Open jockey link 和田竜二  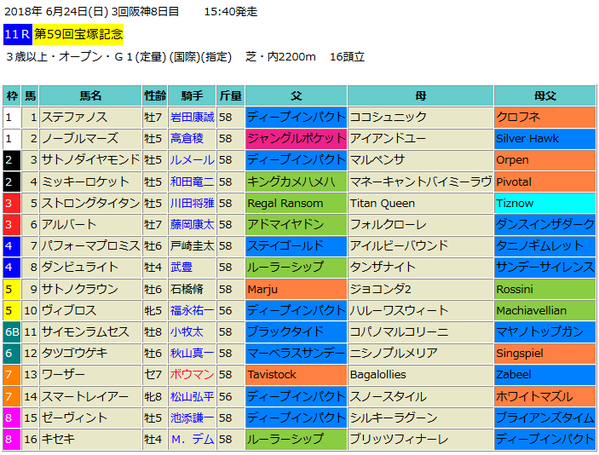[192, 182]
